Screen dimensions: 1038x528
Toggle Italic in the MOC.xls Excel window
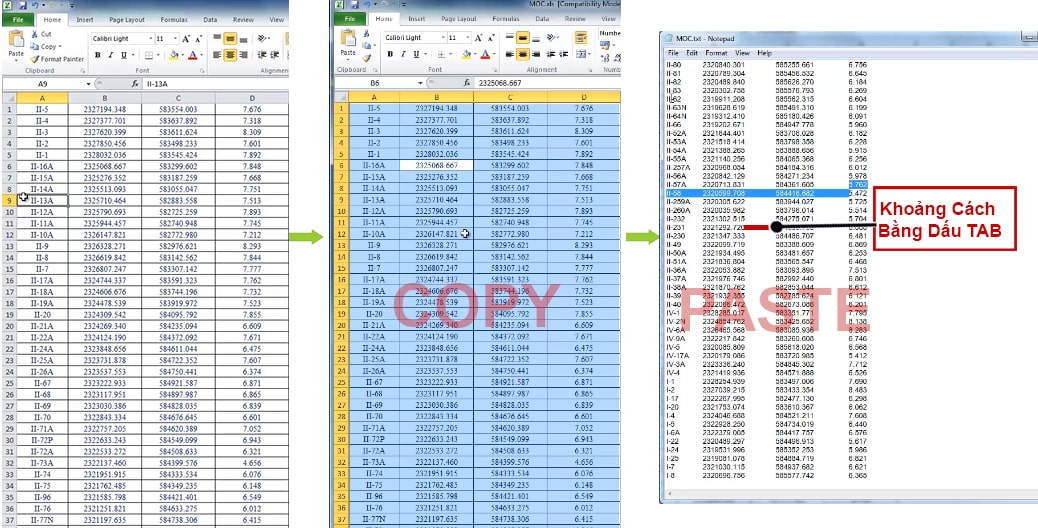point(403,54)
